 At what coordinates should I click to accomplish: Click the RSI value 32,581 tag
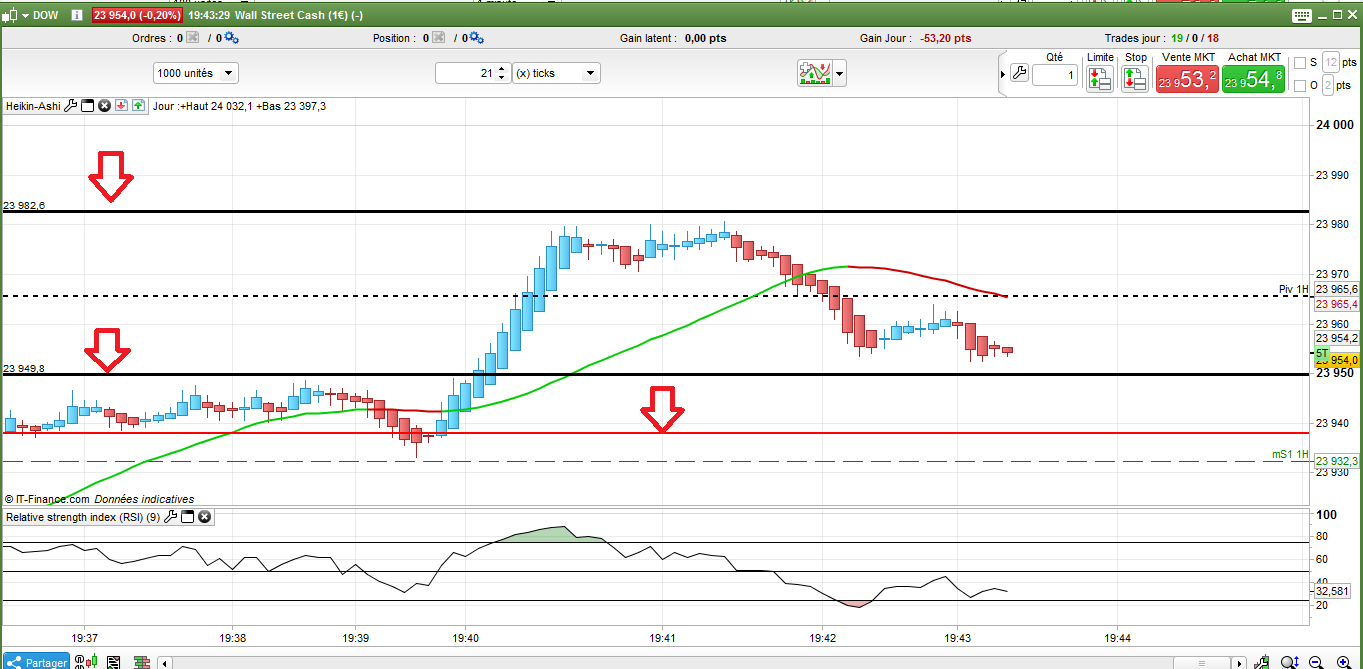[x=1335, y=591]
